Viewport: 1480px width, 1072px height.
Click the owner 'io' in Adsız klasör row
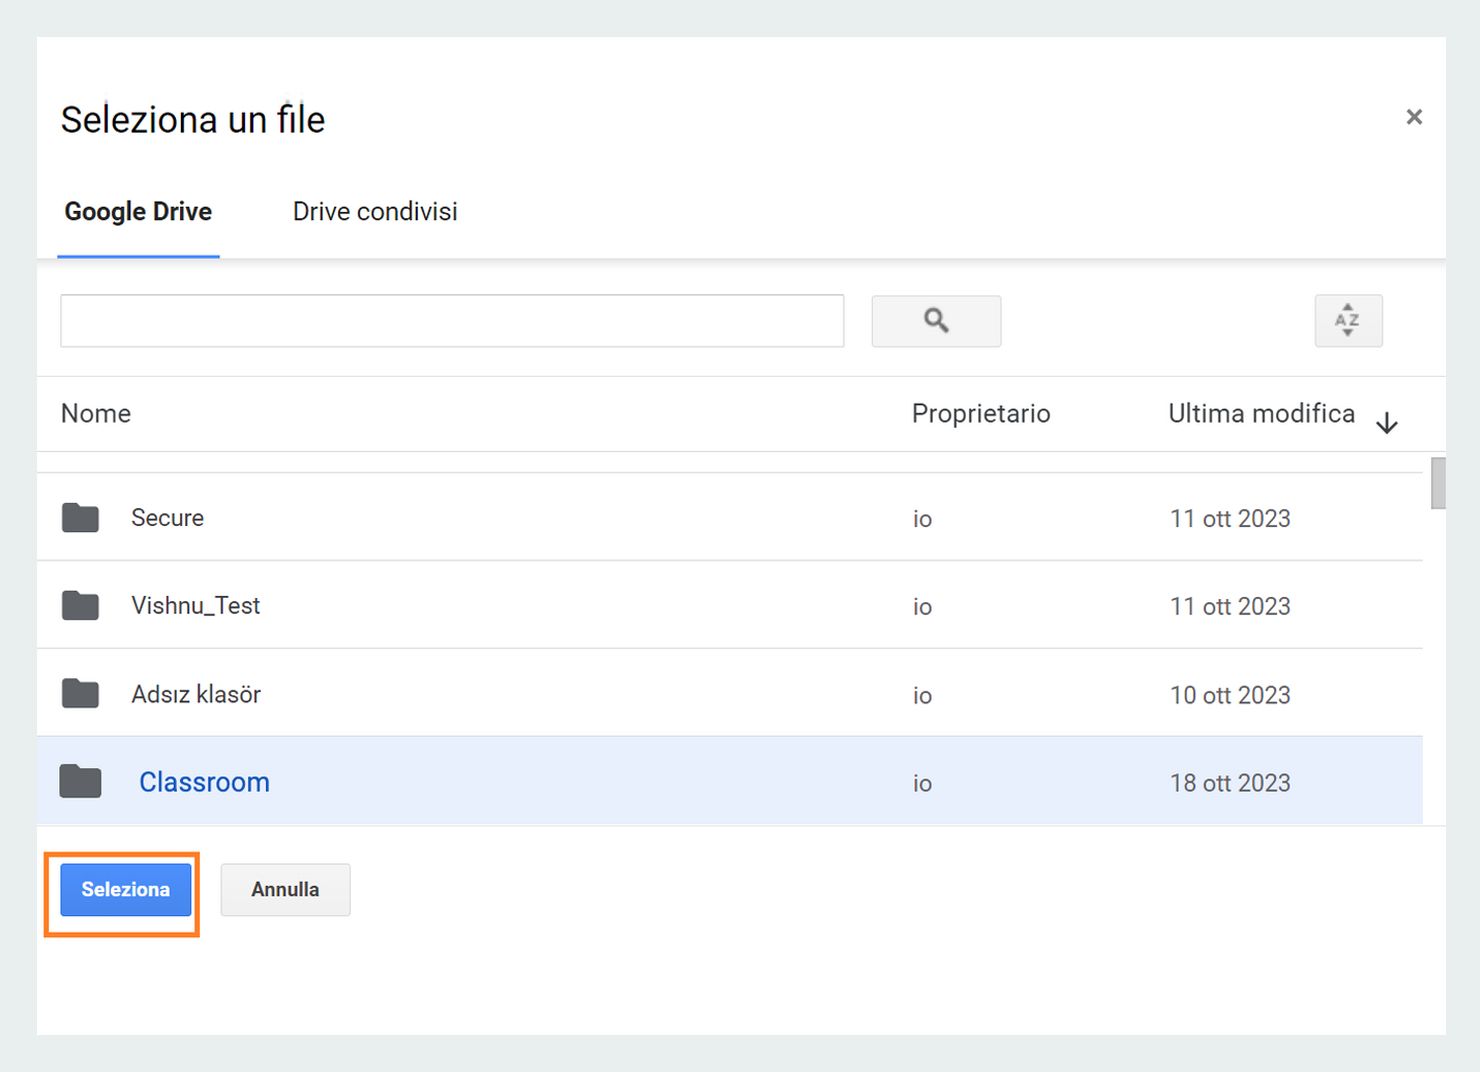pos(922,695)
